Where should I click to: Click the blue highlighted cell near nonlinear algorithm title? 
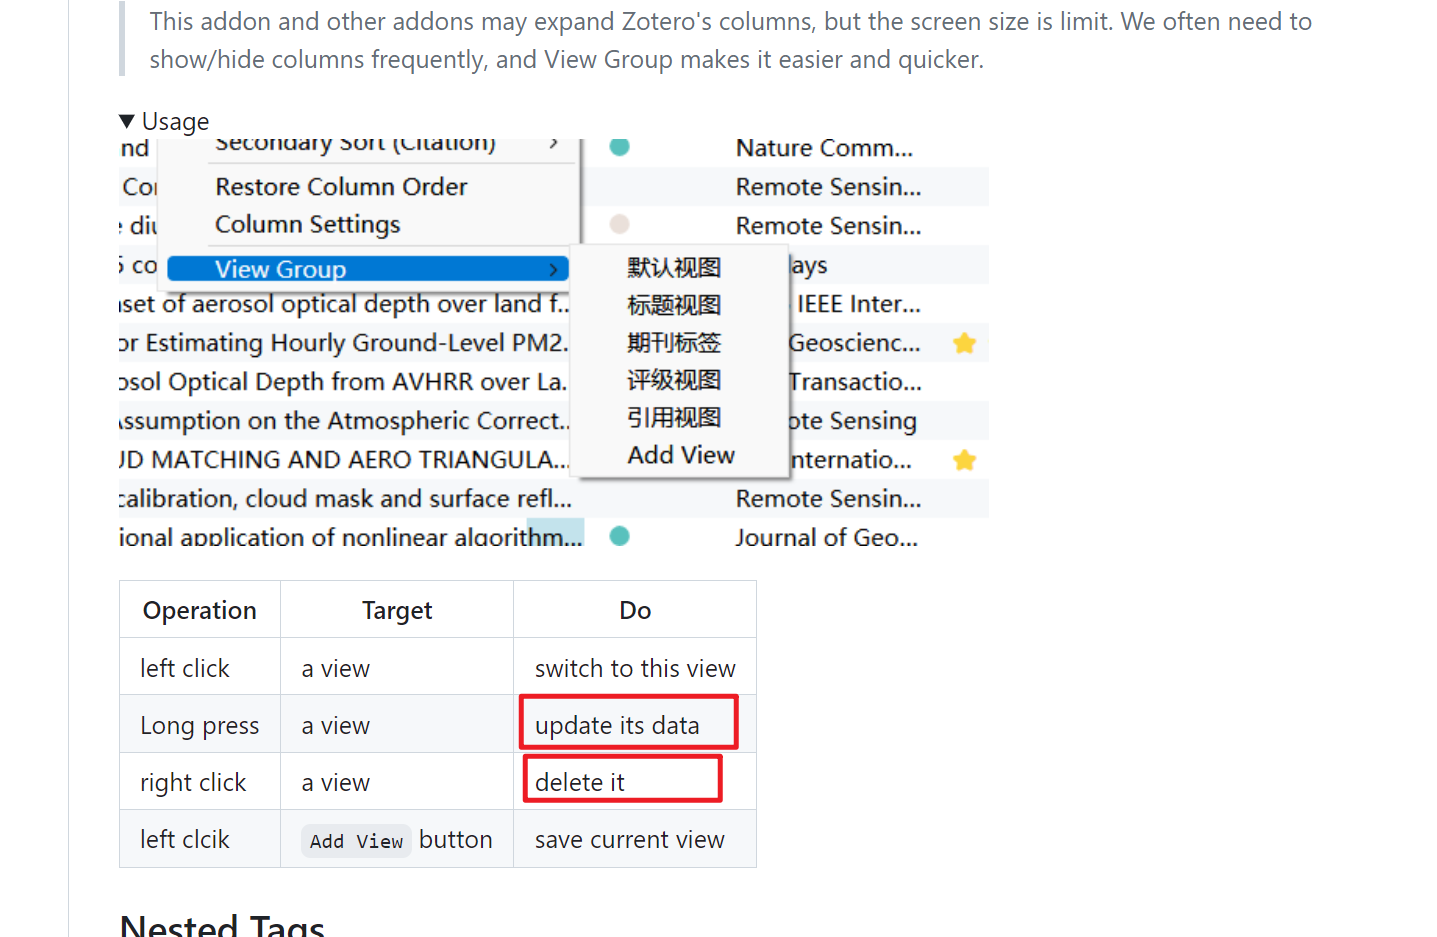556,530
